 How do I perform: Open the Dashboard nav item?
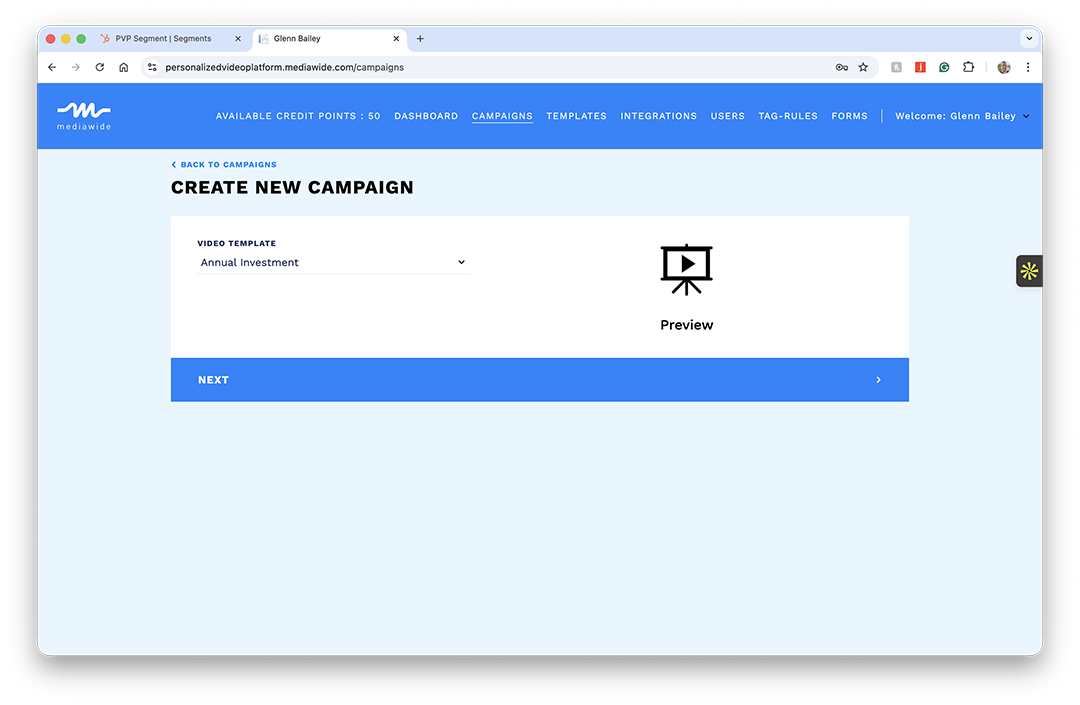pos(426,116)
